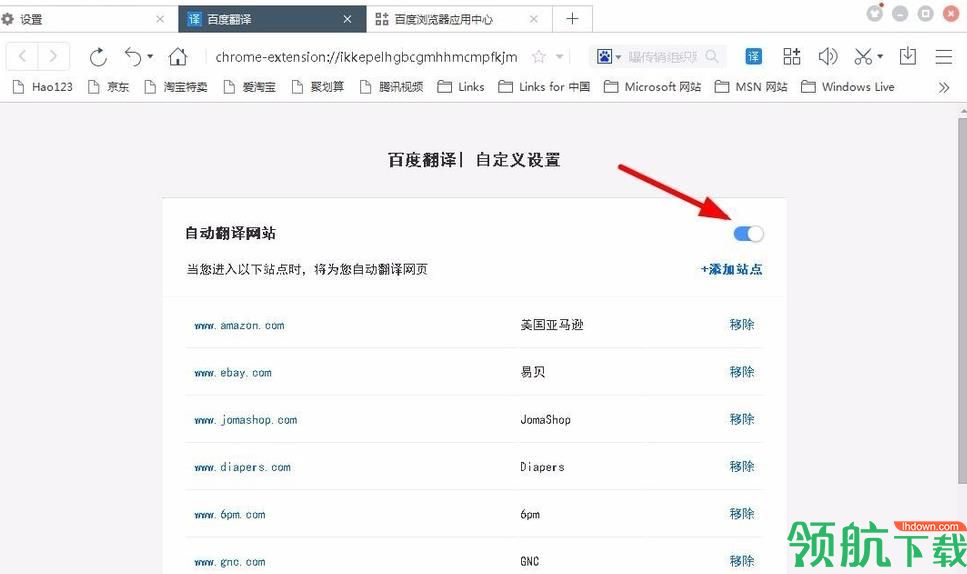Click the 易贝 site name
The height and width of the screenshot is (574, 967).
click(x=533, y=372)
